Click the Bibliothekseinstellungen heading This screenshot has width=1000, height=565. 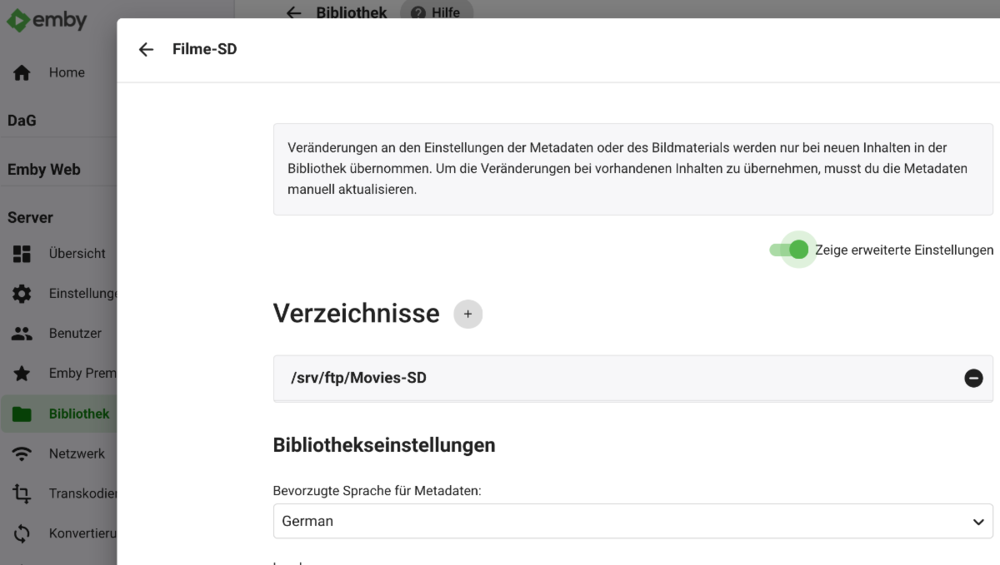(x=384, y=445)
